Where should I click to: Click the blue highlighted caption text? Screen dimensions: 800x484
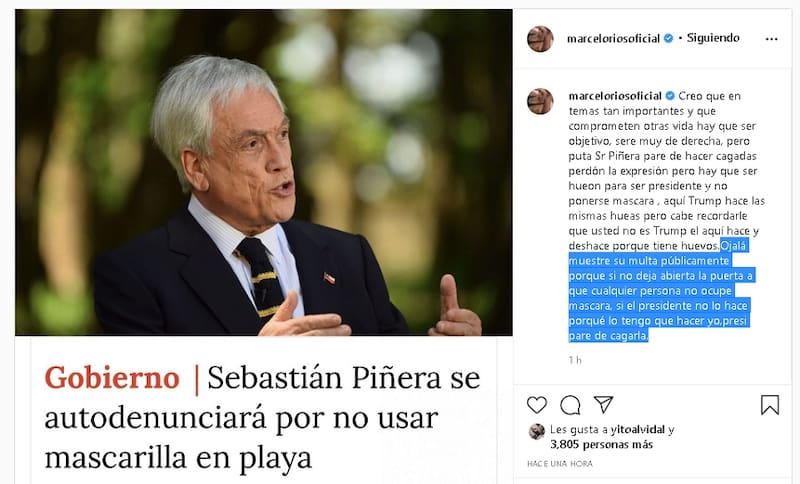click(x=661, y=291)
